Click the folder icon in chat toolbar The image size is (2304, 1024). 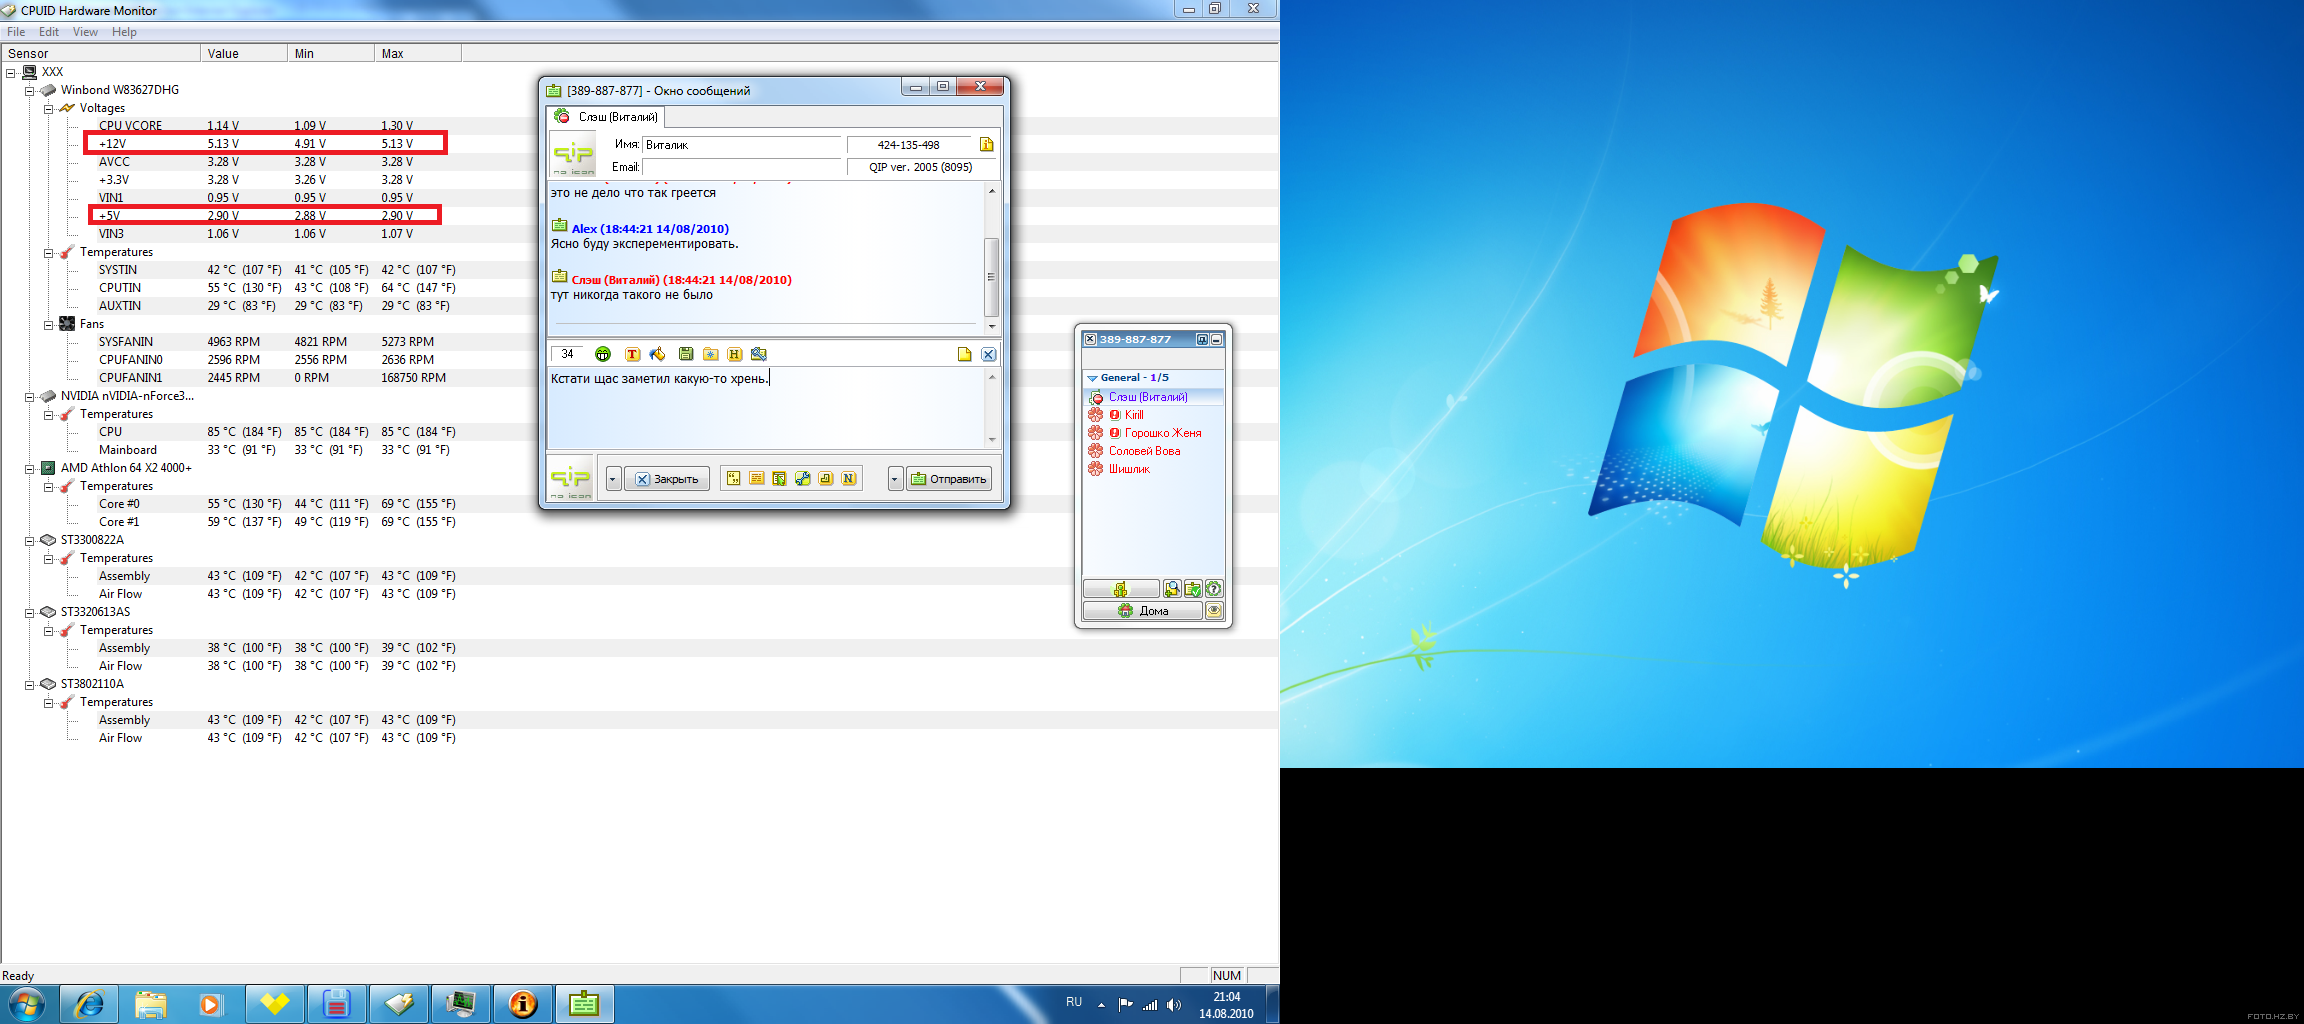(x=710, y=354)
